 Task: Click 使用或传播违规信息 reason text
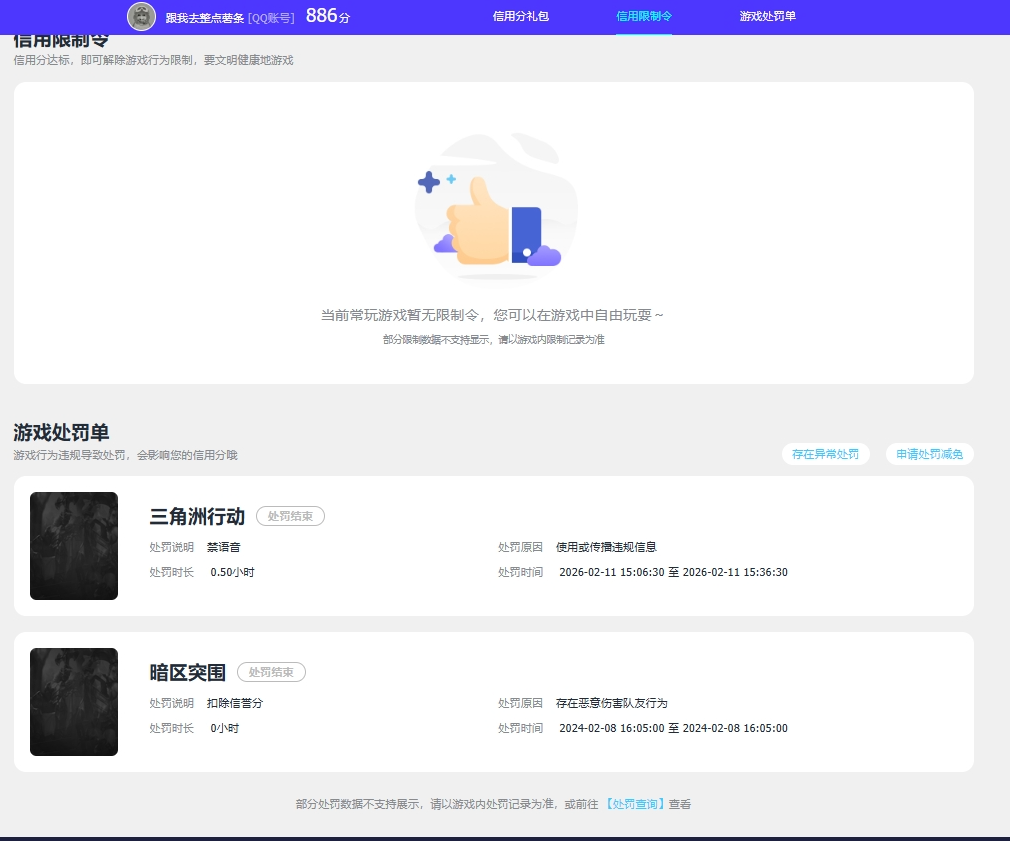[606, 547]
